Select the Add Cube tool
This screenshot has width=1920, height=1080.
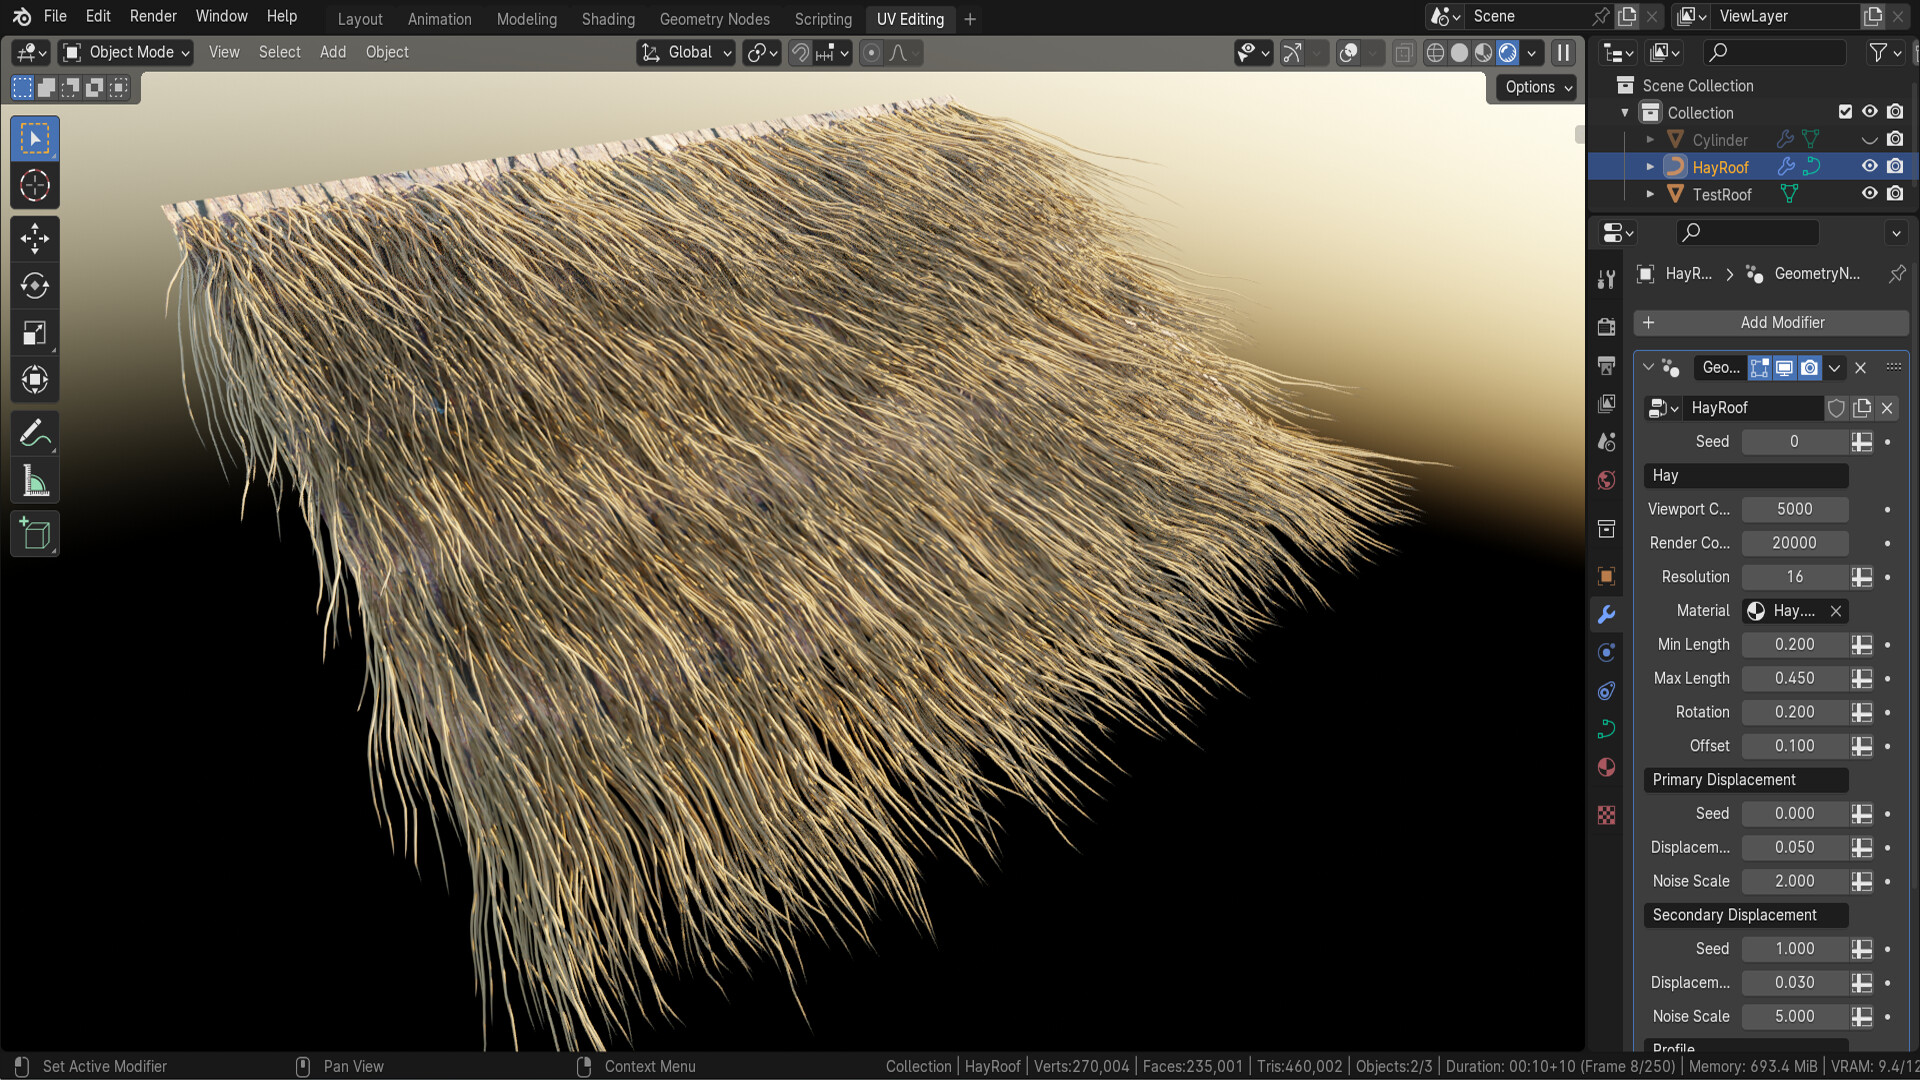(x=35, y=533)
